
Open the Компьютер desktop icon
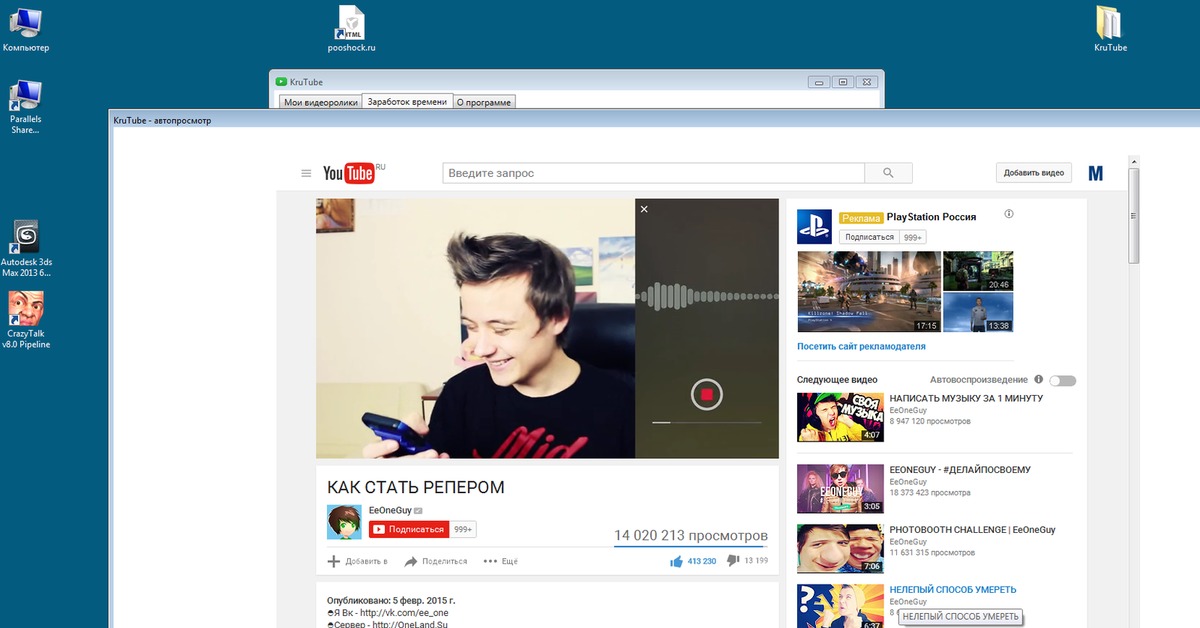pos(25,29)
